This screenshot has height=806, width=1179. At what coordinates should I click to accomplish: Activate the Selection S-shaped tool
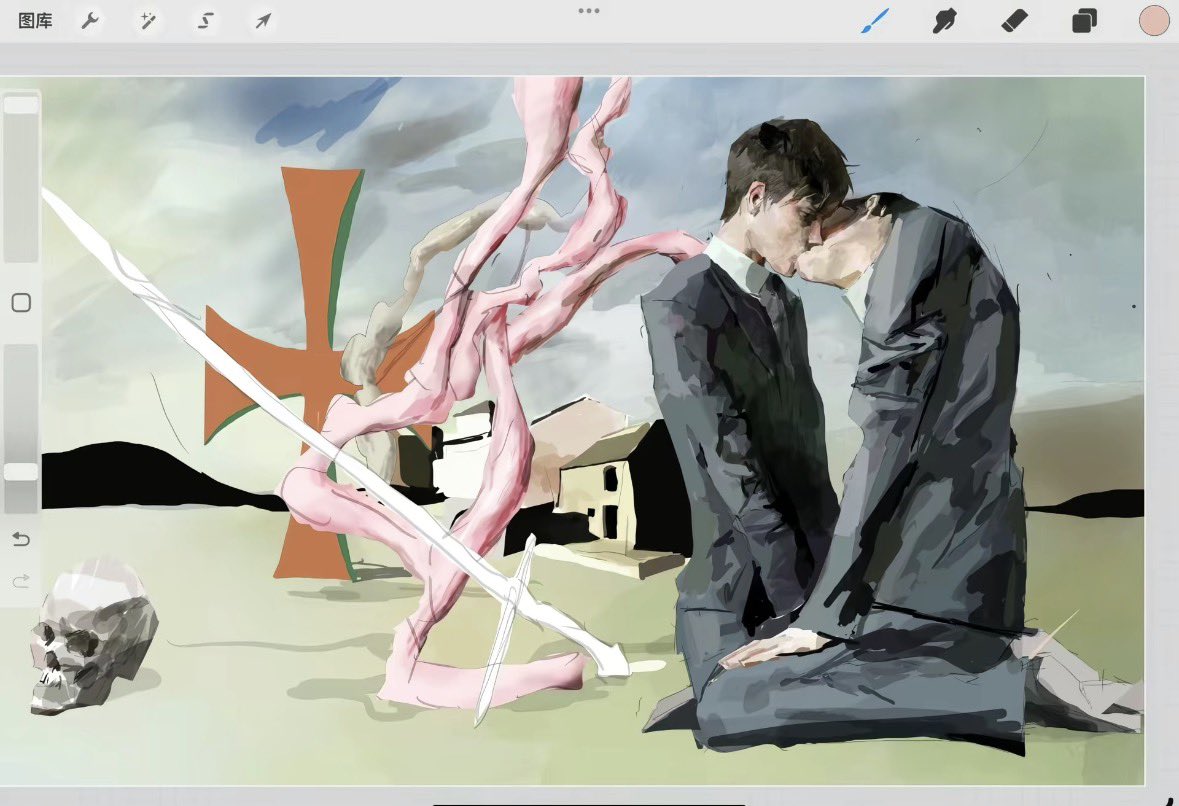(205, 21)
